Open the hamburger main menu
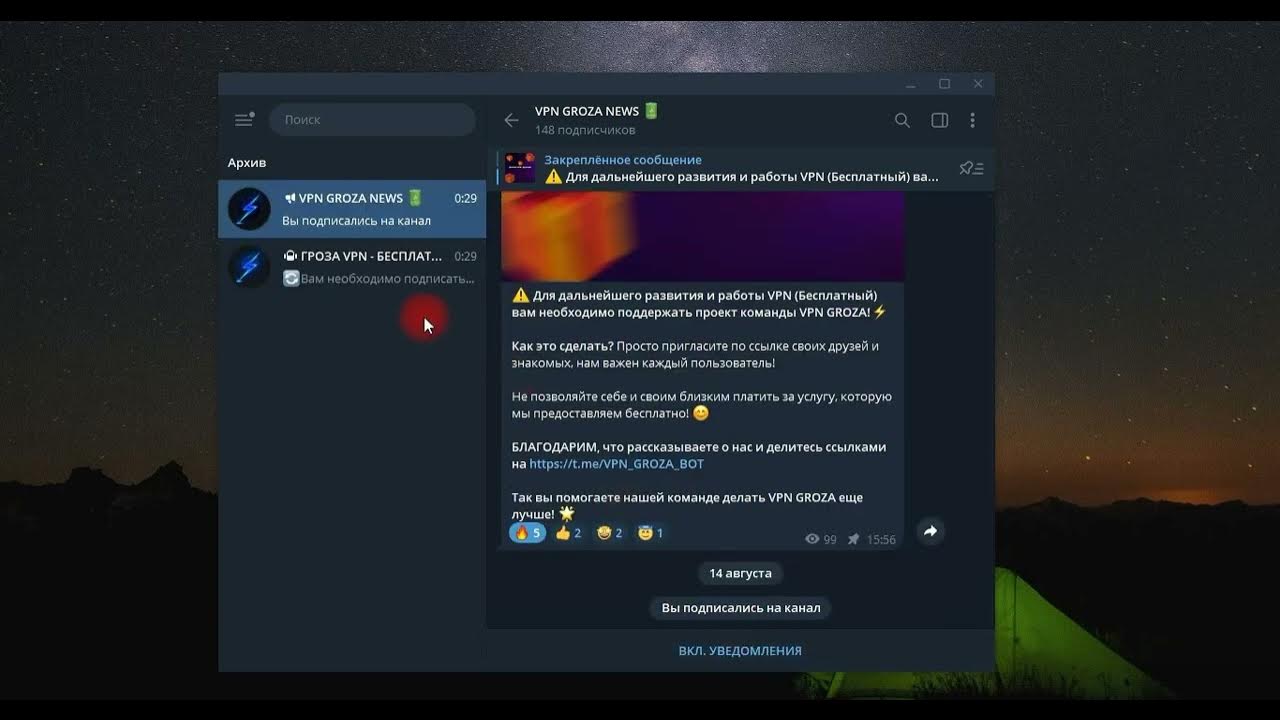The height and width of the screenshot is (720, 1280). coord(244,120)
